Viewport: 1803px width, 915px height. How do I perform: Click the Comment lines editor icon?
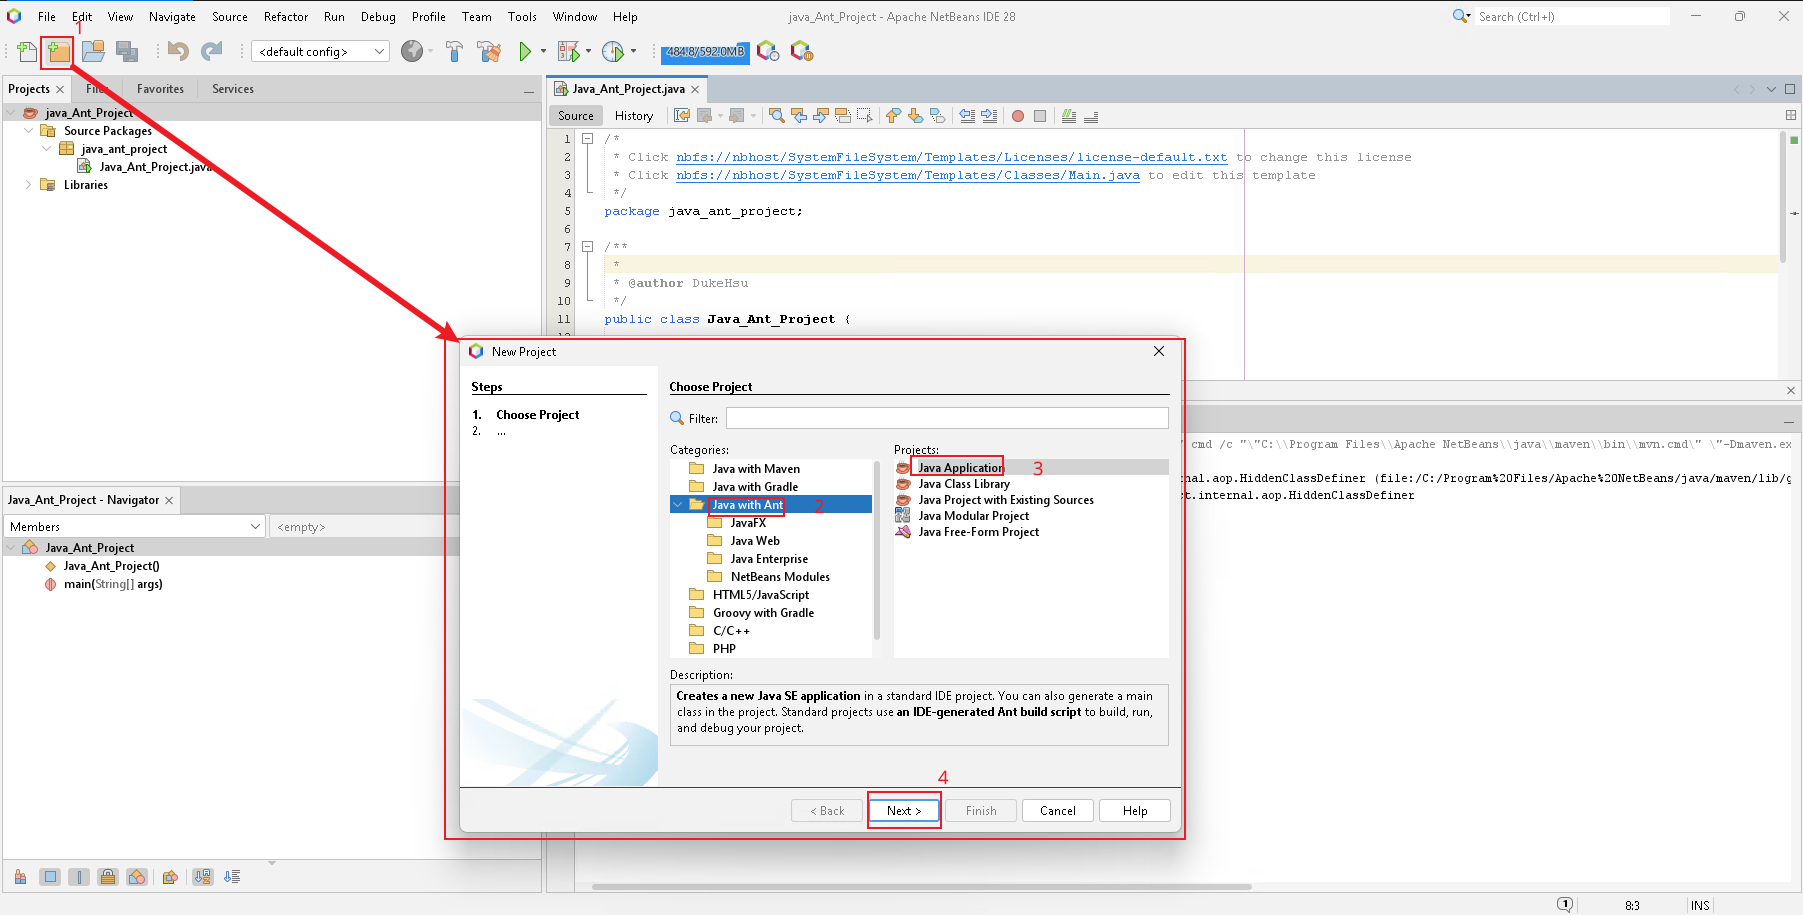point(1069,116)
